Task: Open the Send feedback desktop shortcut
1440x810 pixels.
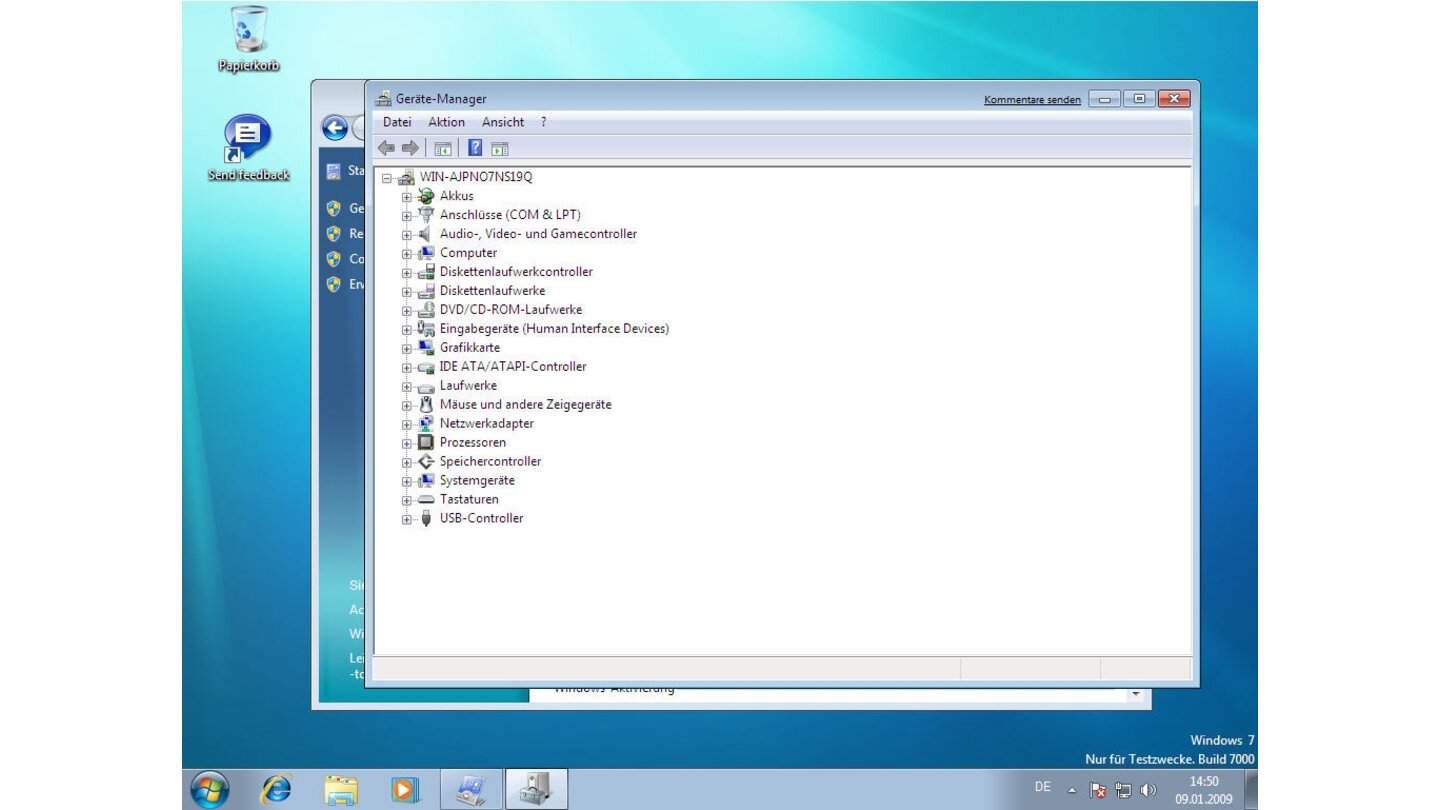Action: pyautogui.click(x=249, y=147)
